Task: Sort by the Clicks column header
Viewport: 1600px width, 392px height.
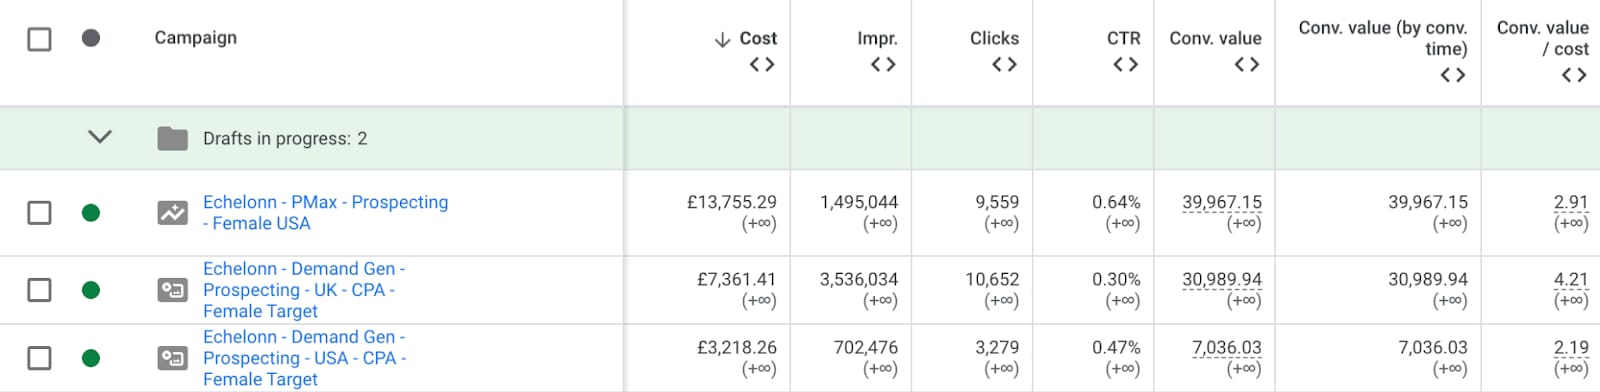Action: 994,38
